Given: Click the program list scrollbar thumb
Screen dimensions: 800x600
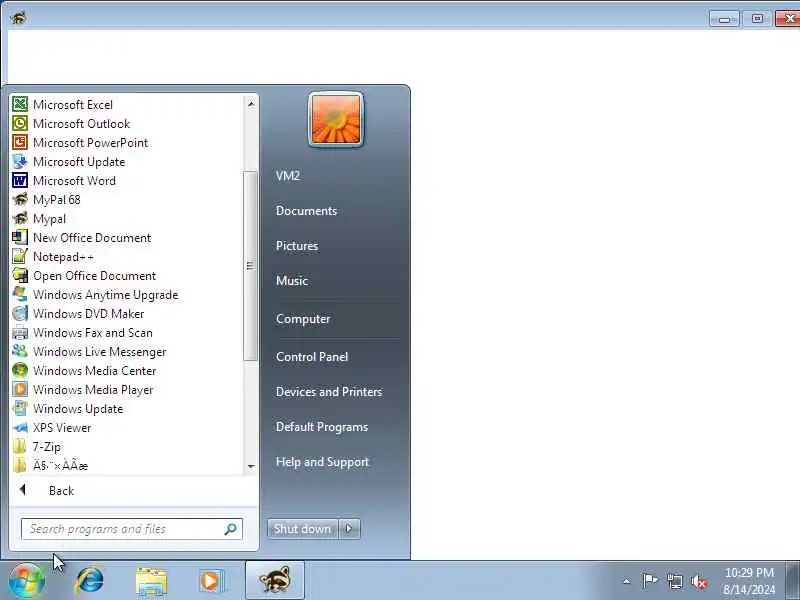Looking at the screenshot, I should pyautogui.click(x=250, y=266).
